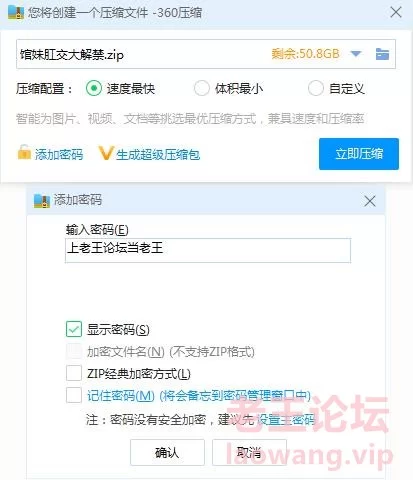
Task: Click the 360 Zip app icon in title bar
Action: [x=16, y=13]
